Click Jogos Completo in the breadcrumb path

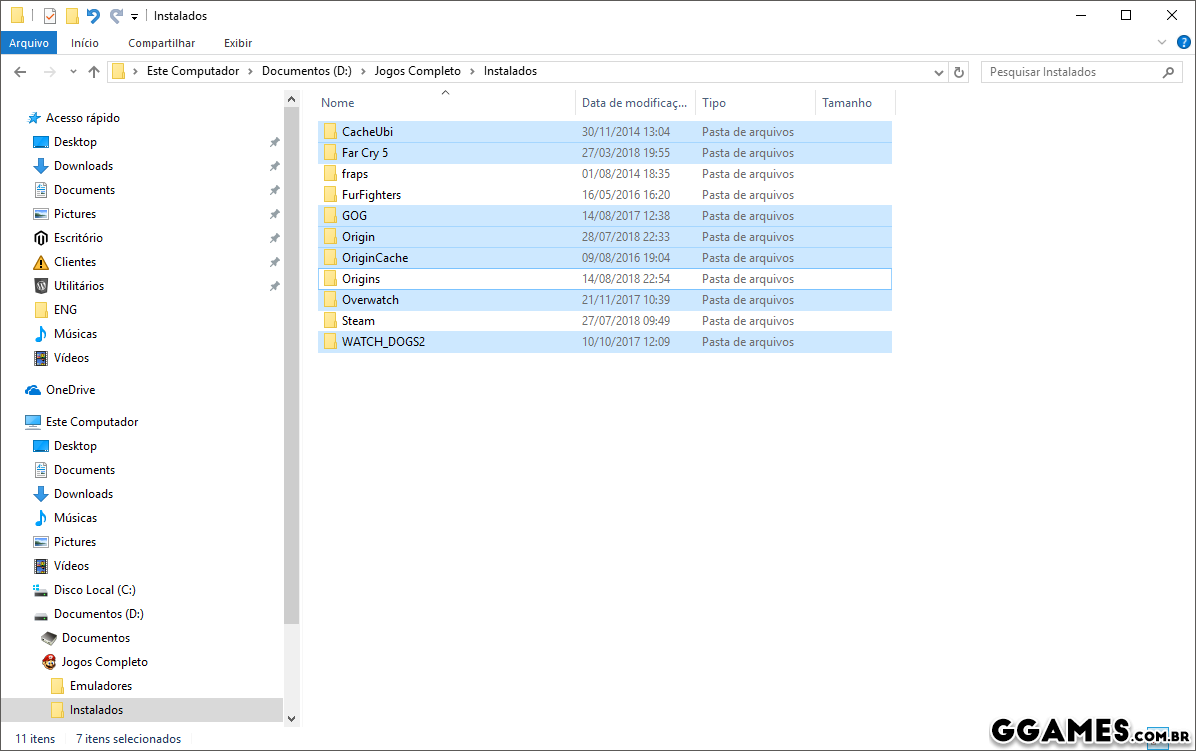(417, 71)
